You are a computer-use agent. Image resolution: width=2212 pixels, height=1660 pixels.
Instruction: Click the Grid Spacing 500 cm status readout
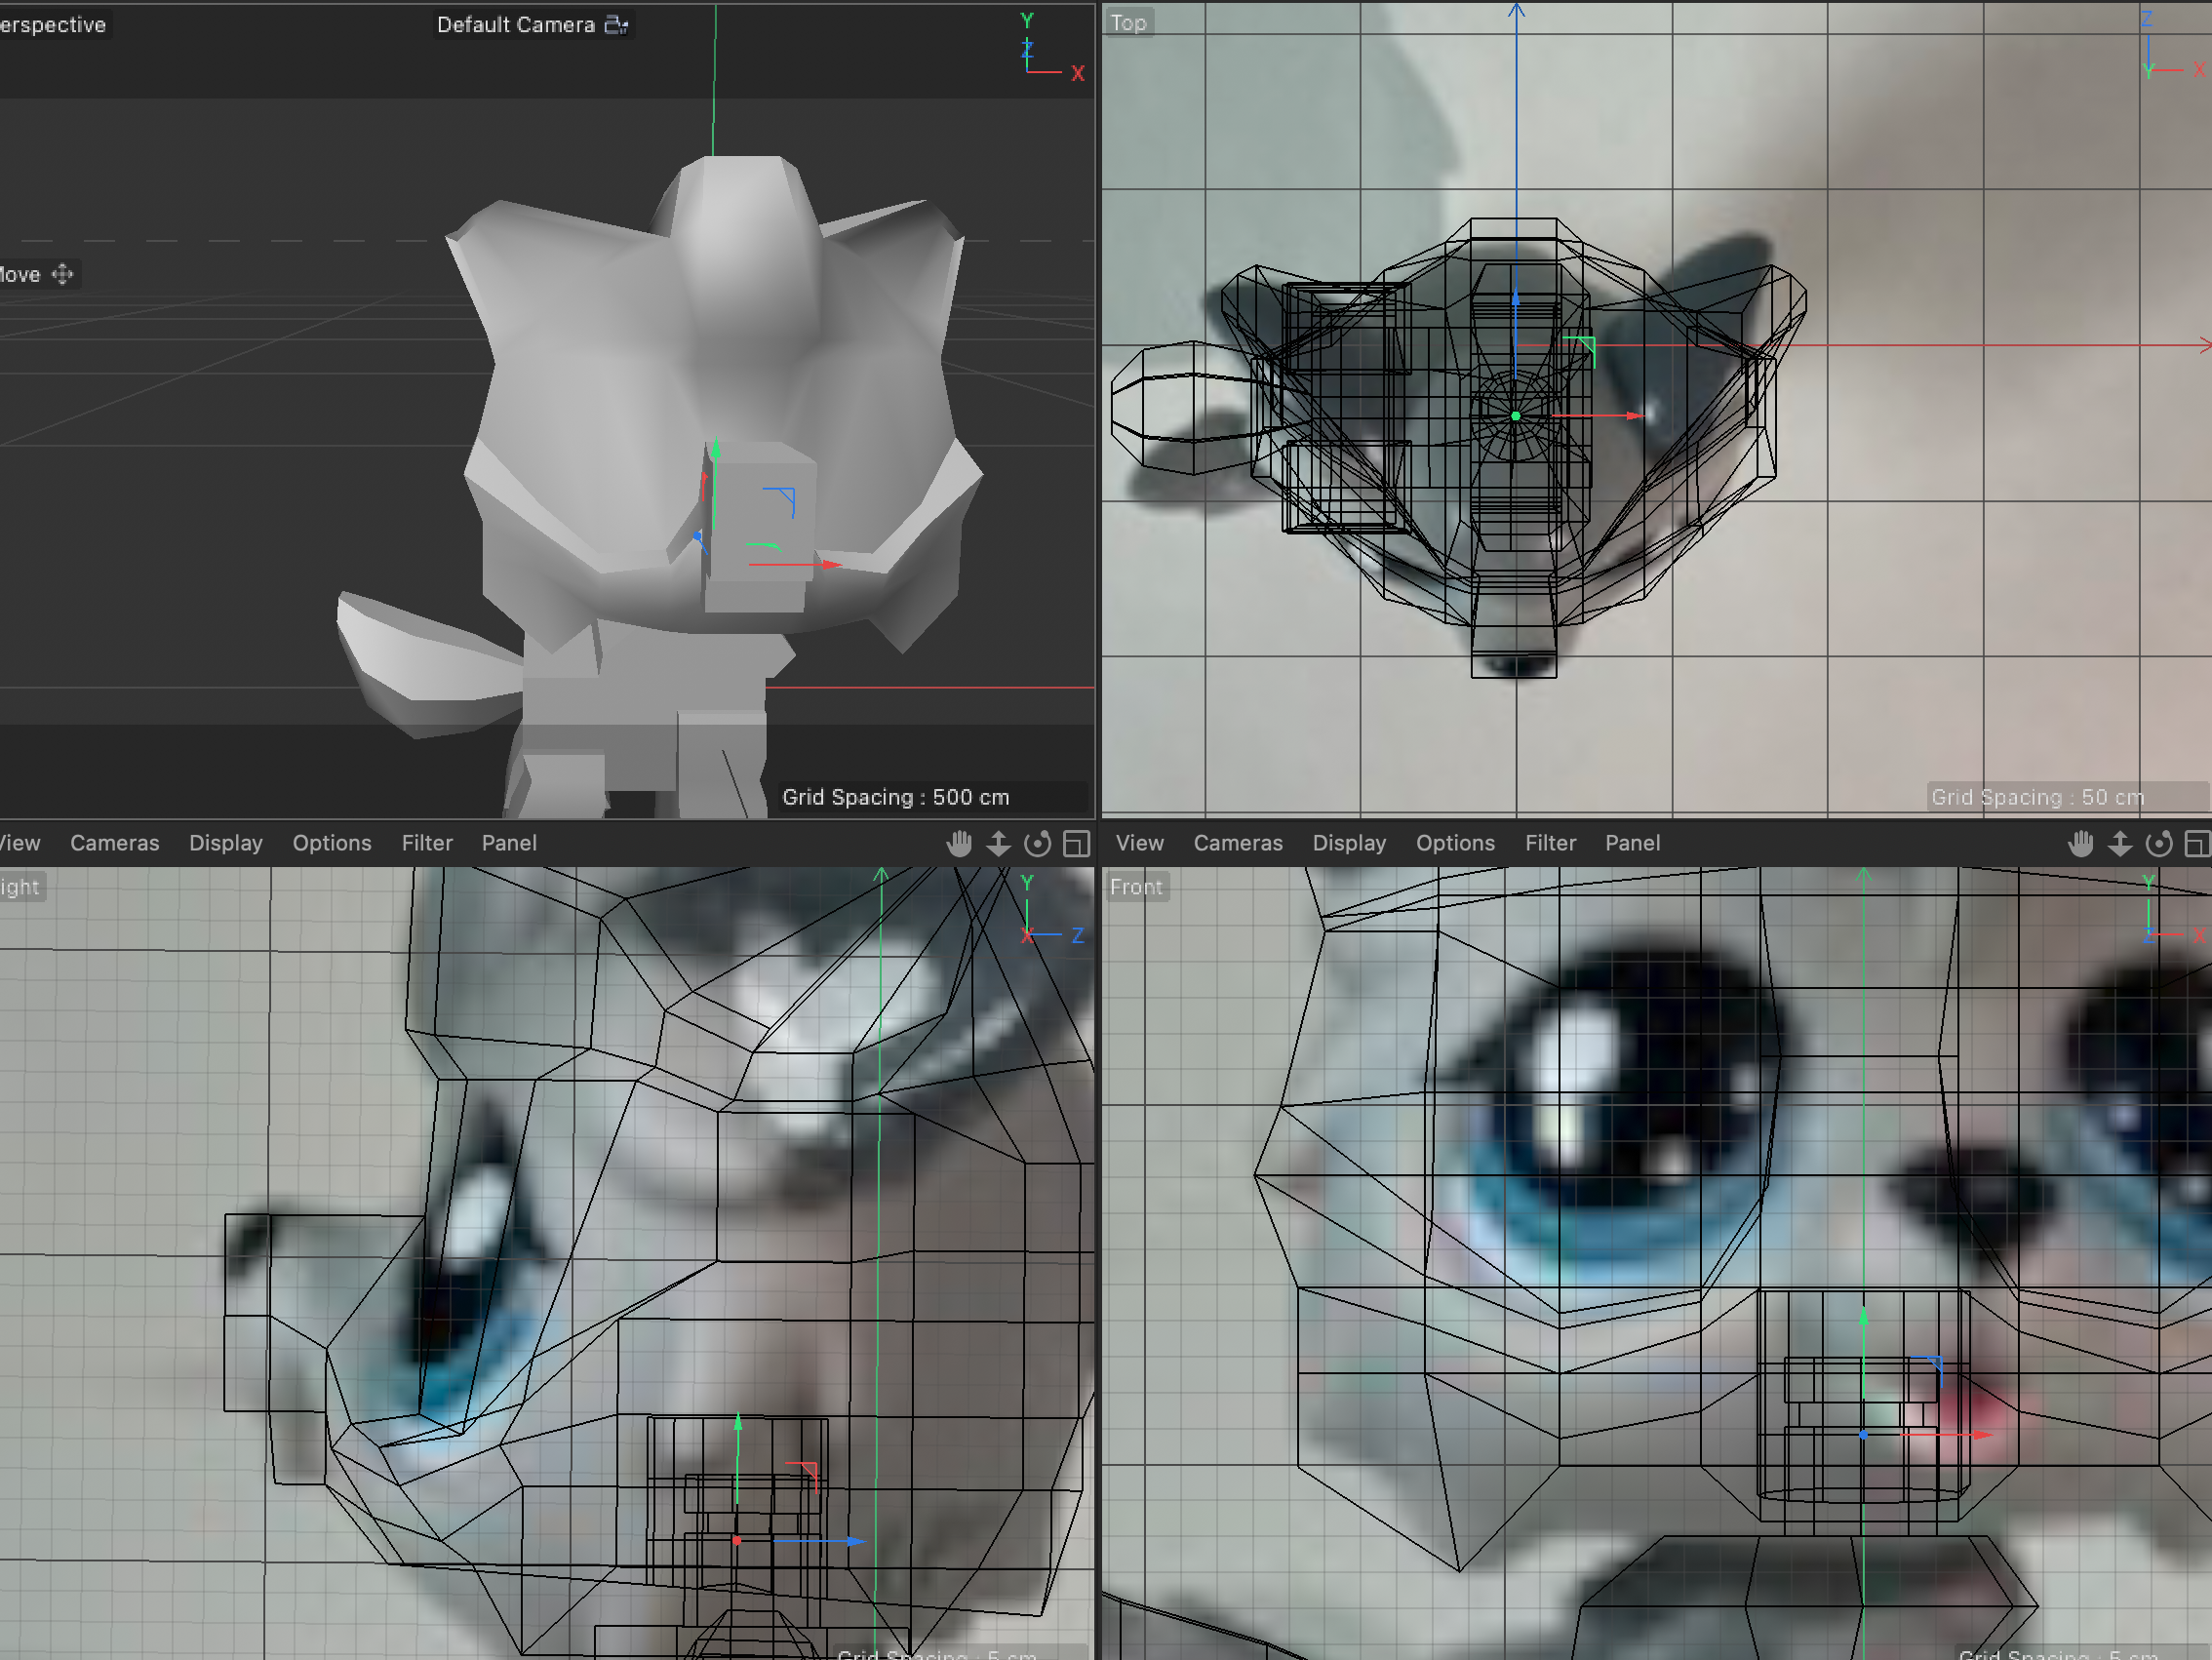click(x=895, y=796)
